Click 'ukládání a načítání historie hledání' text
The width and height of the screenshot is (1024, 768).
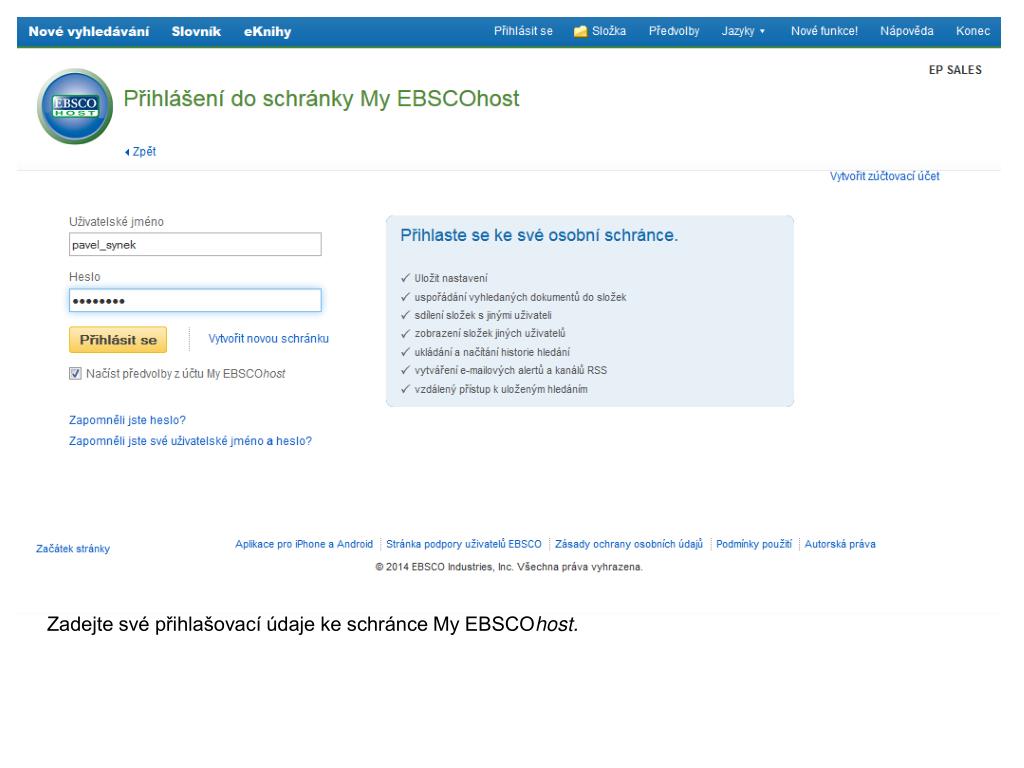(492, 352)
